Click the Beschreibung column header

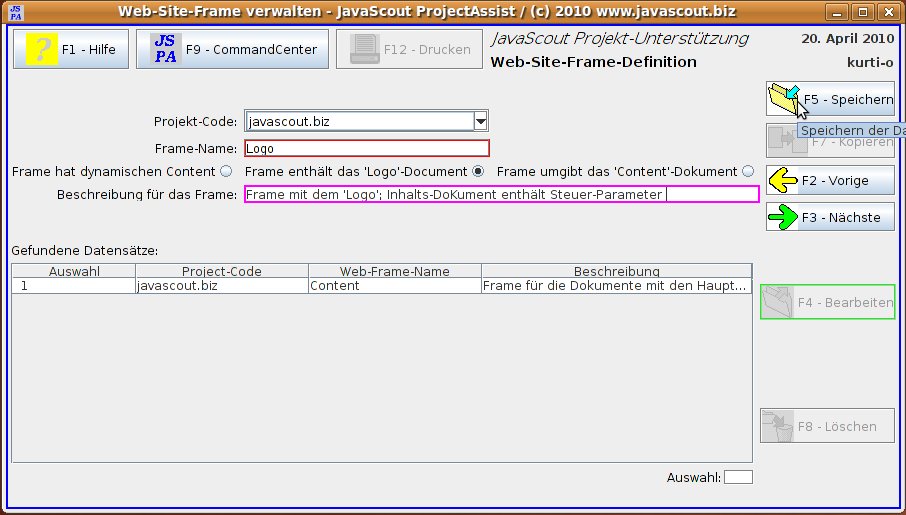click(616, 271)
